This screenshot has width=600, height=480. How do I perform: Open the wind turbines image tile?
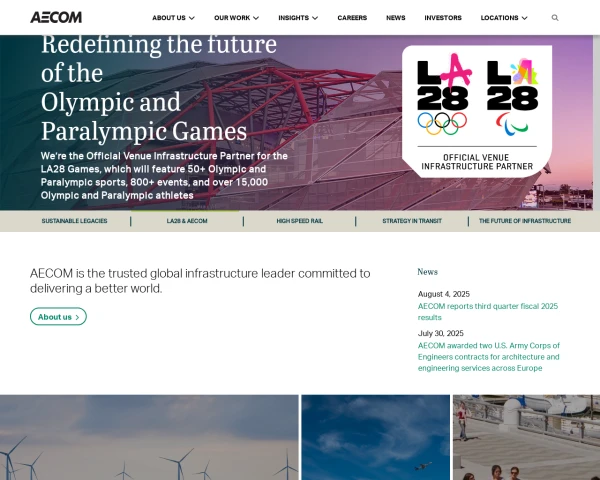click(149, 438)
